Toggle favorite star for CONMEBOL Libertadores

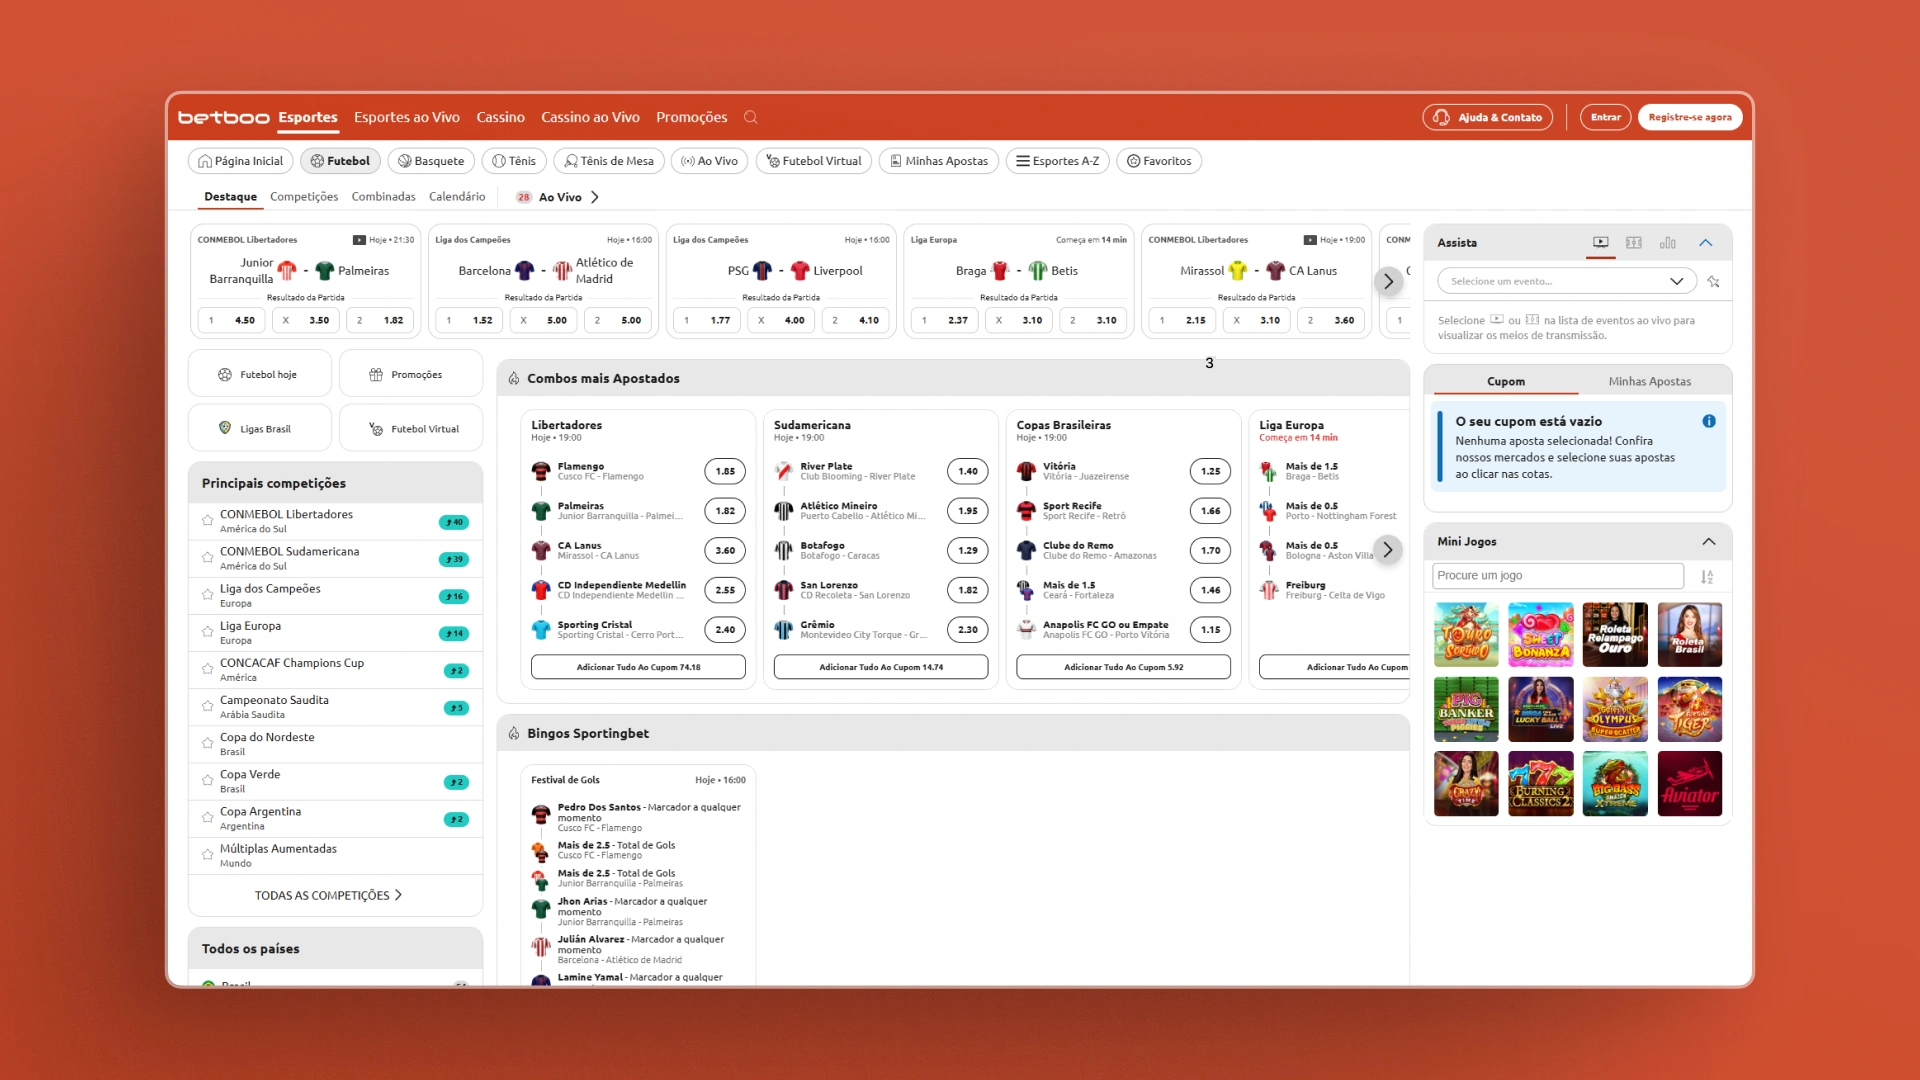207,521
